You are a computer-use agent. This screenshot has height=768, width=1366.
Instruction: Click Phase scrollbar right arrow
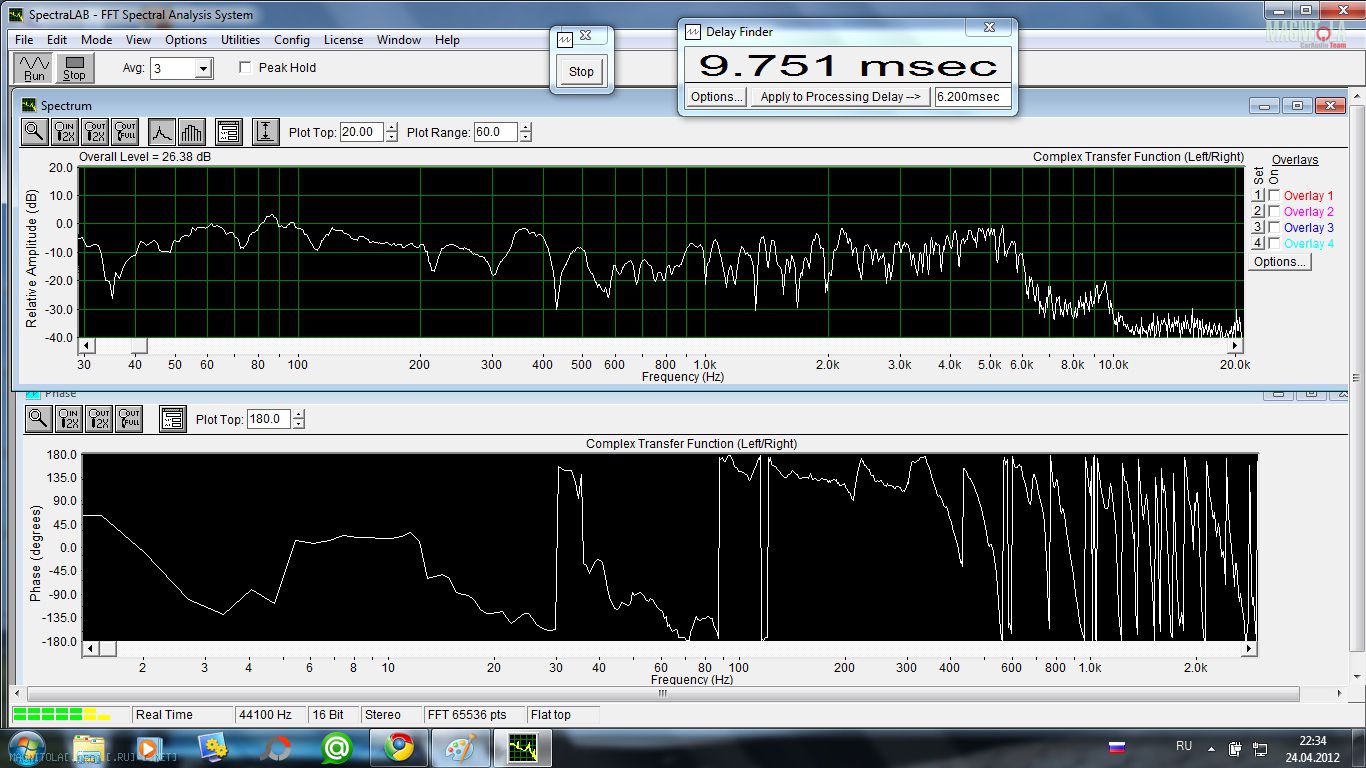(x=1249, y=649)
